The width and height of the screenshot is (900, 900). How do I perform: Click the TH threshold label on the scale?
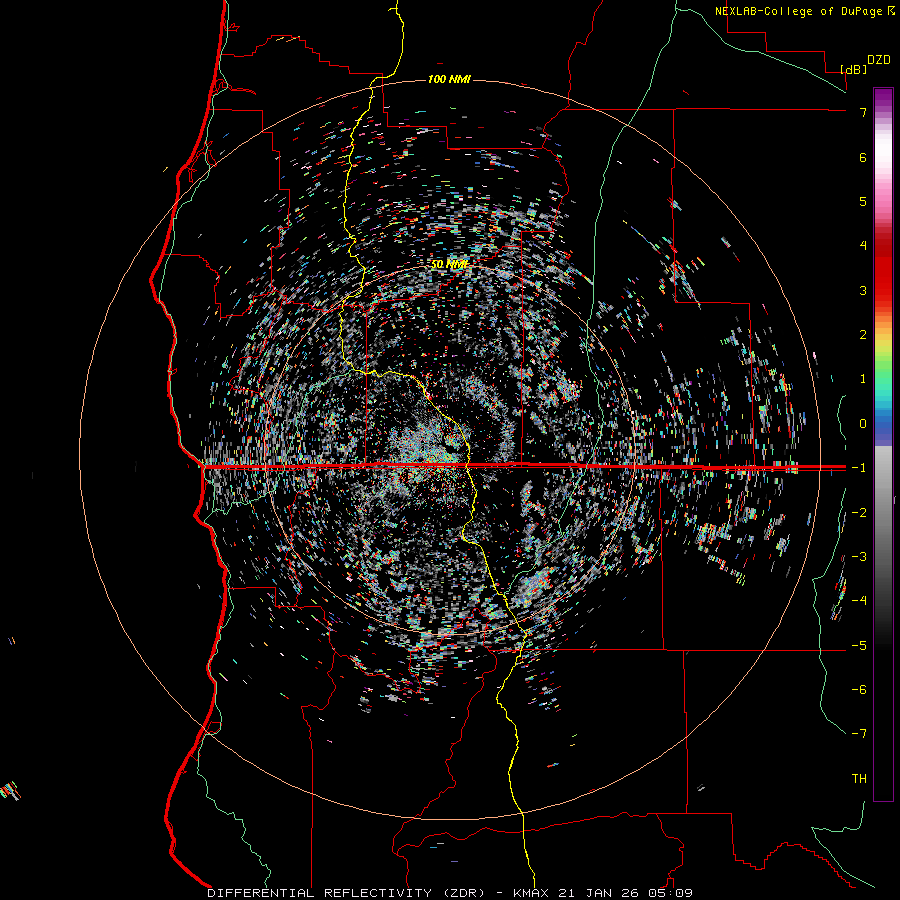point(859,779)
